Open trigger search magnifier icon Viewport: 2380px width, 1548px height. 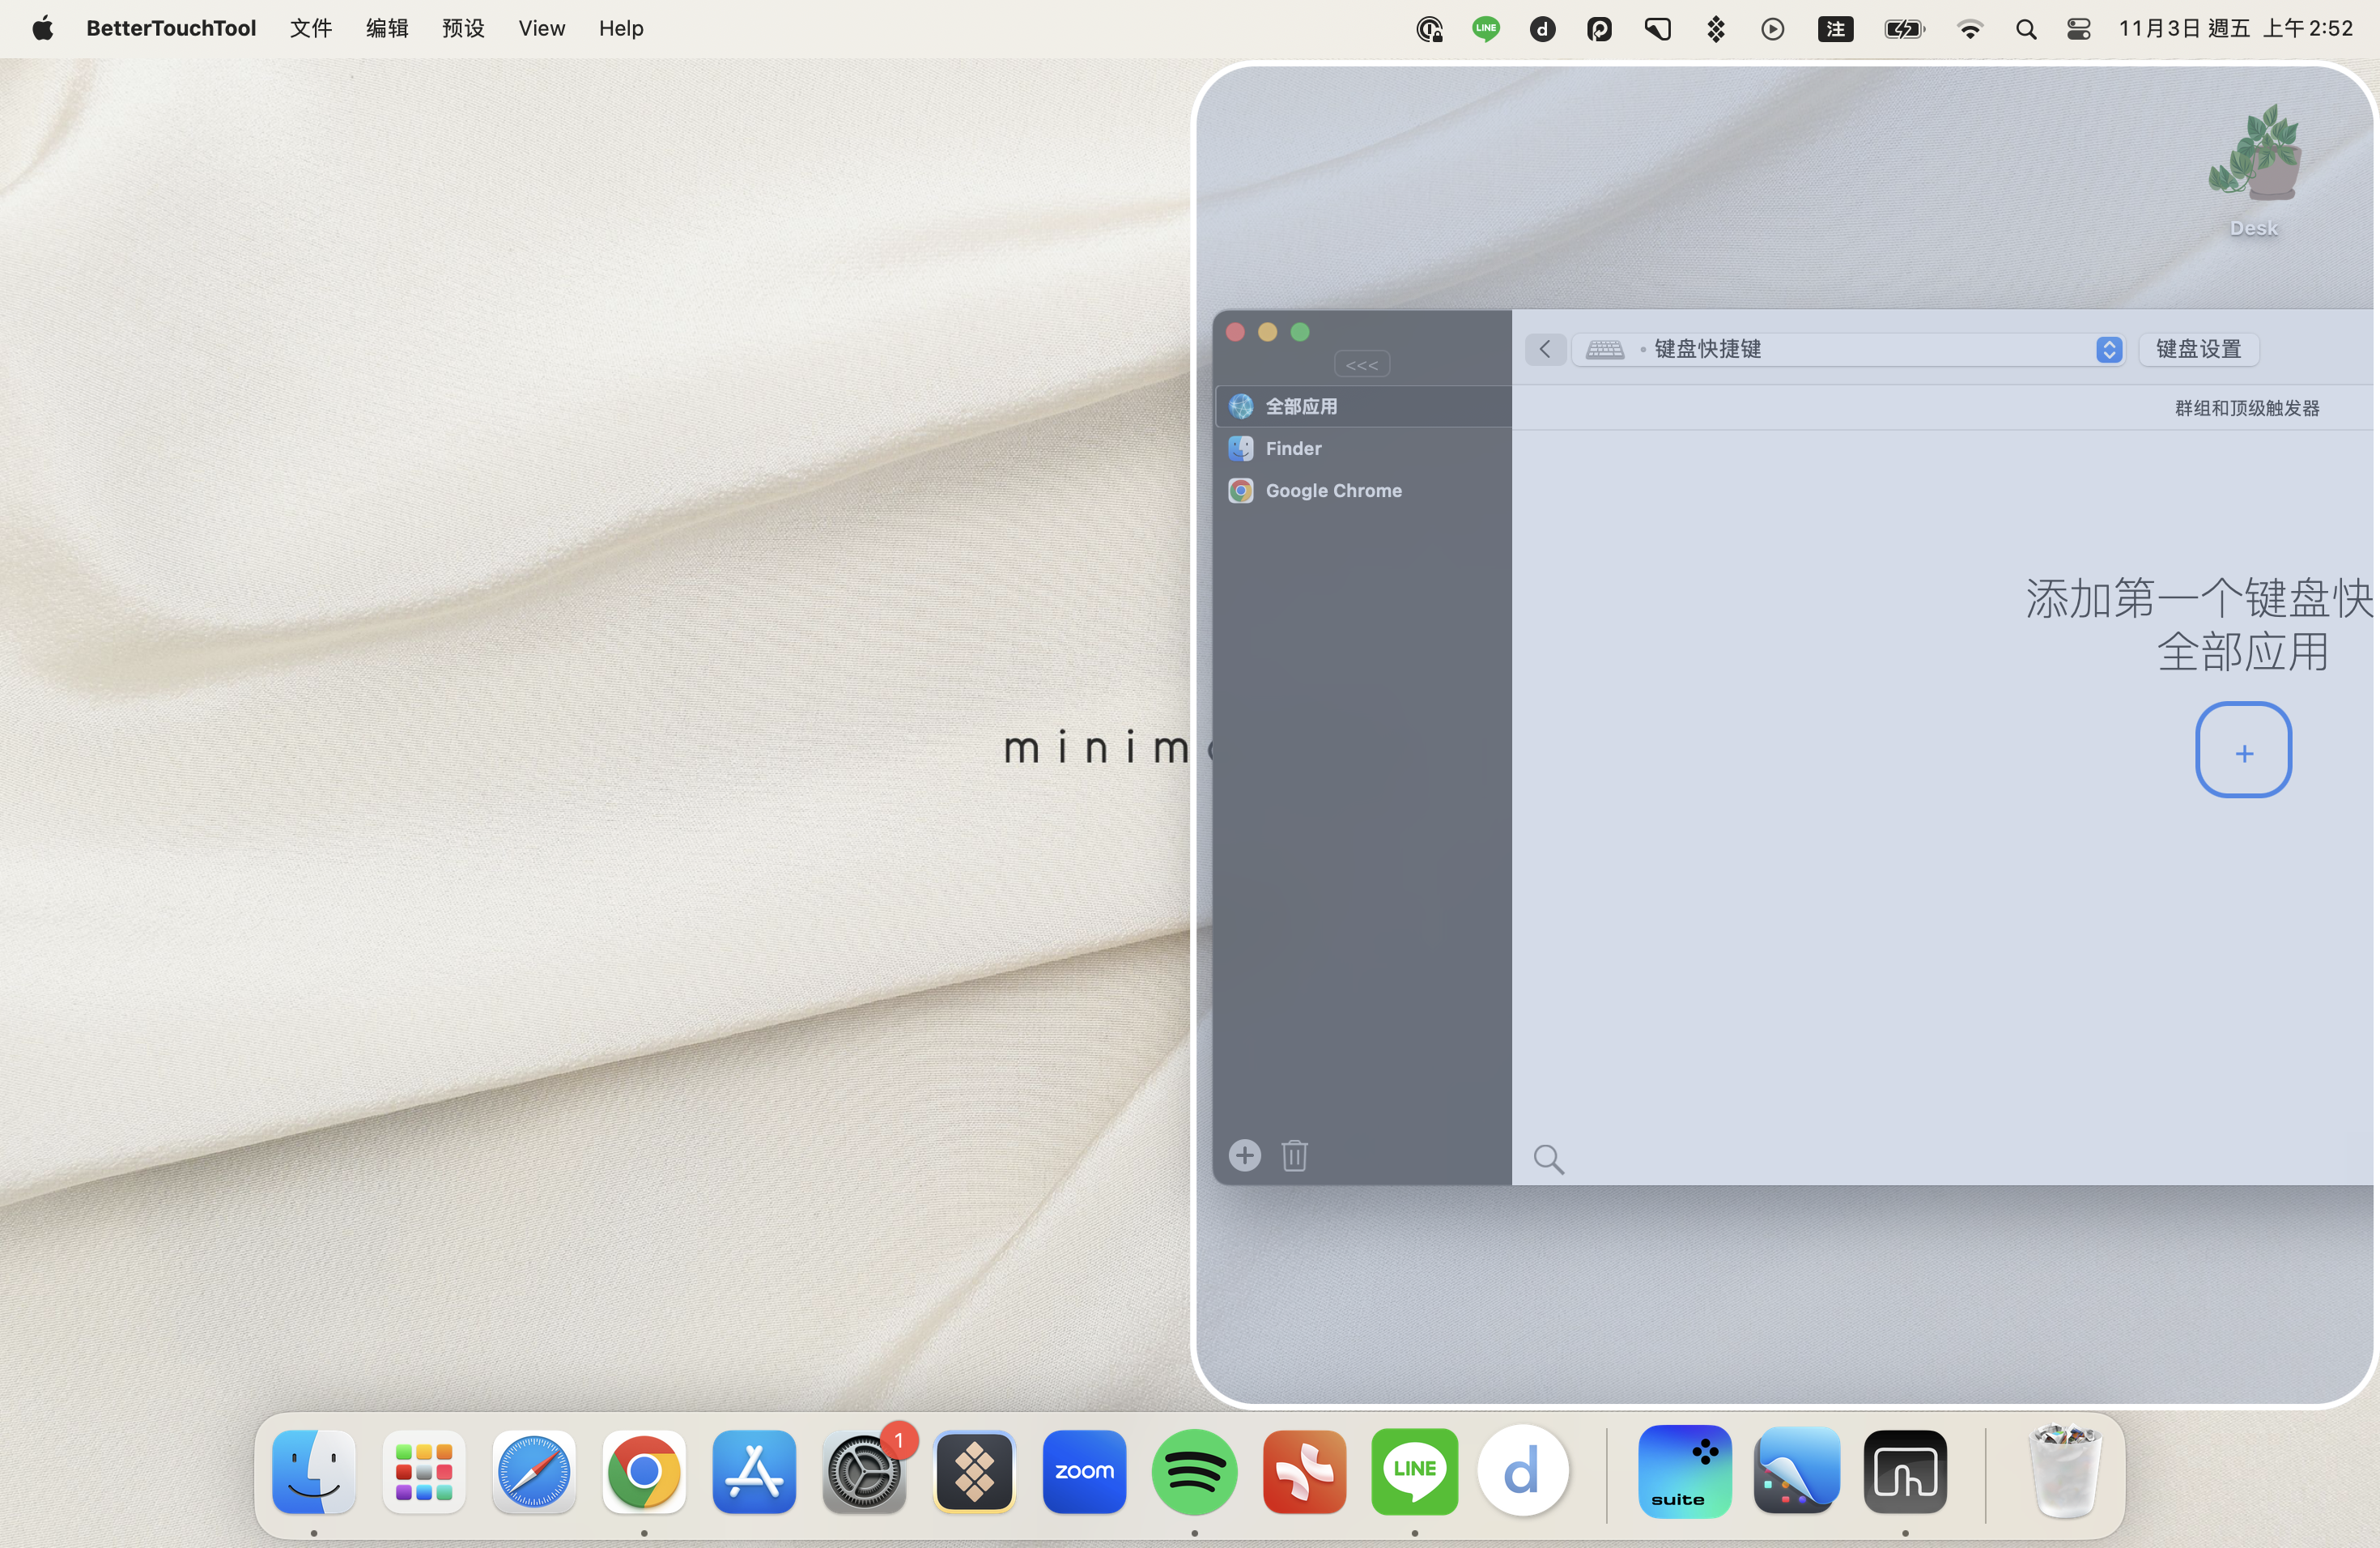tap(1548, 1159)
